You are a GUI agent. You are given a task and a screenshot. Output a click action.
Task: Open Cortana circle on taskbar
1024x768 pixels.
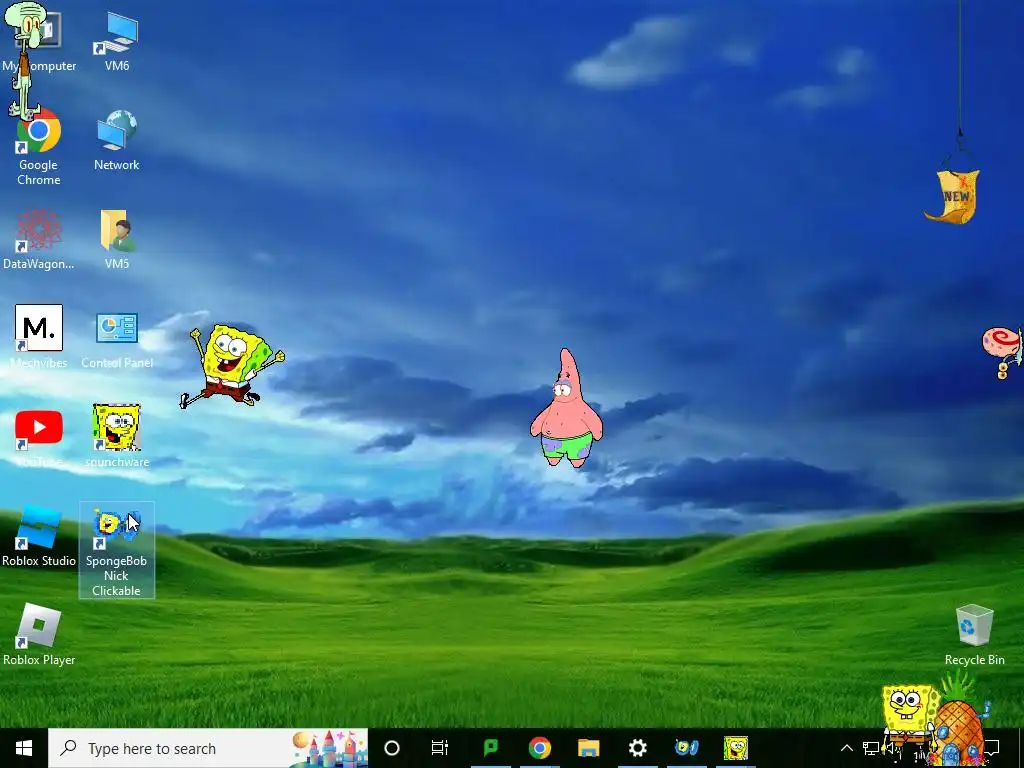(x=392, y=748)
